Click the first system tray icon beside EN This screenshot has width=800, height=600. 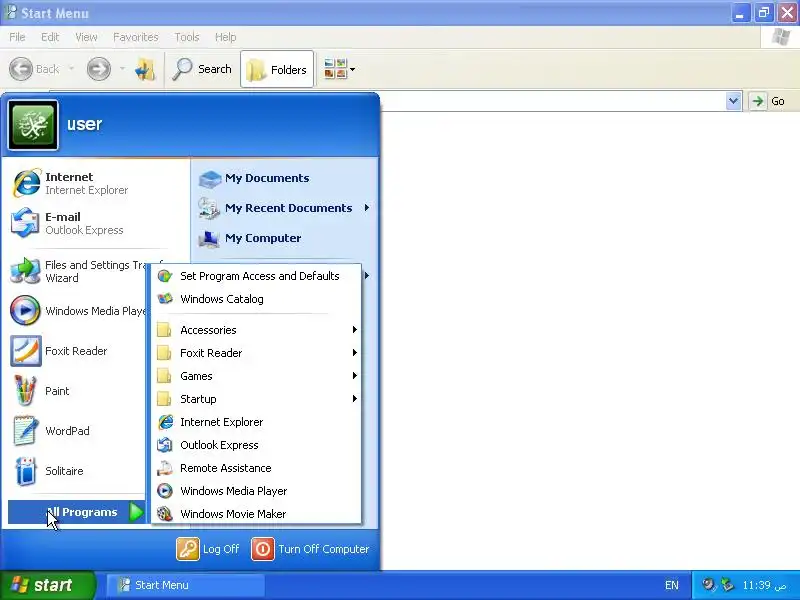(x=708, y=585)
